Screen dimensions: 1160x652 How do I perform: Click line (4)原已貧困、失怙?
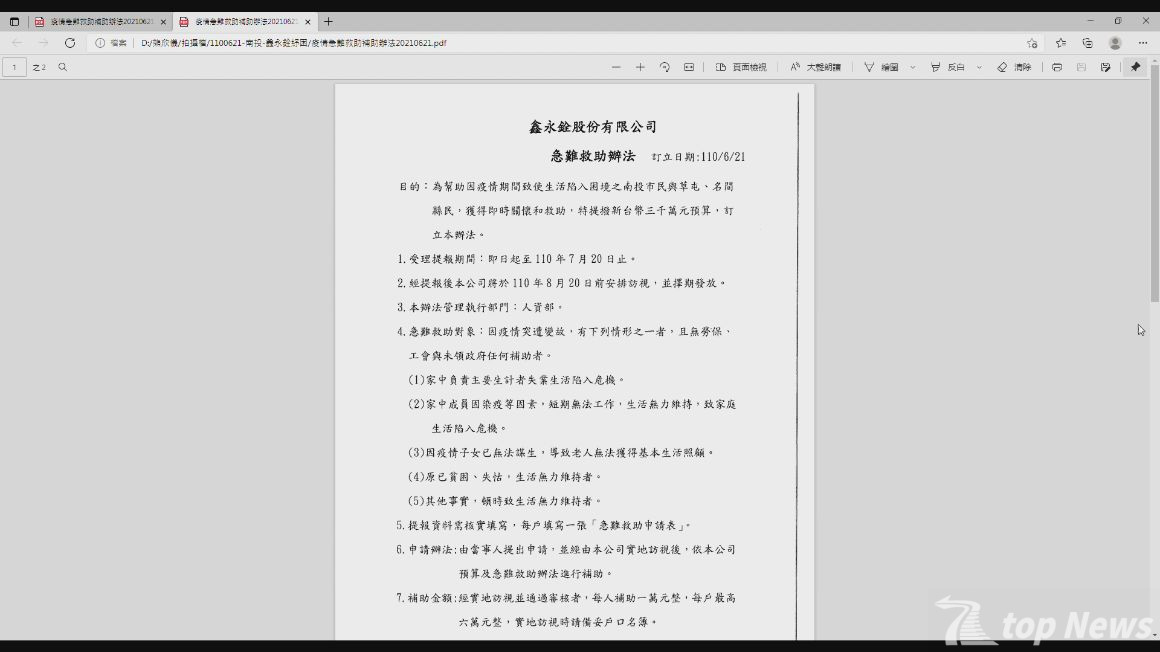(505, 477)
